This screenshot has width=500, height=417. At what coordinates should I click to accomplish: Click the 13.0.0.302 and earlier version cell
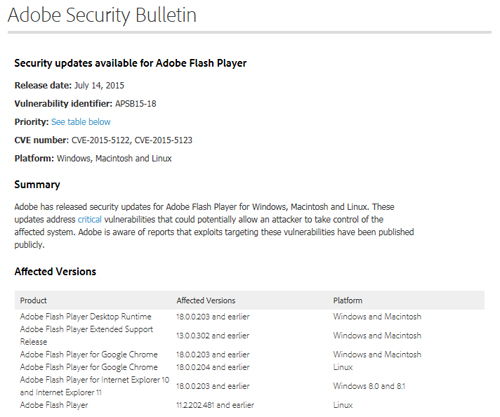point(213,336)
